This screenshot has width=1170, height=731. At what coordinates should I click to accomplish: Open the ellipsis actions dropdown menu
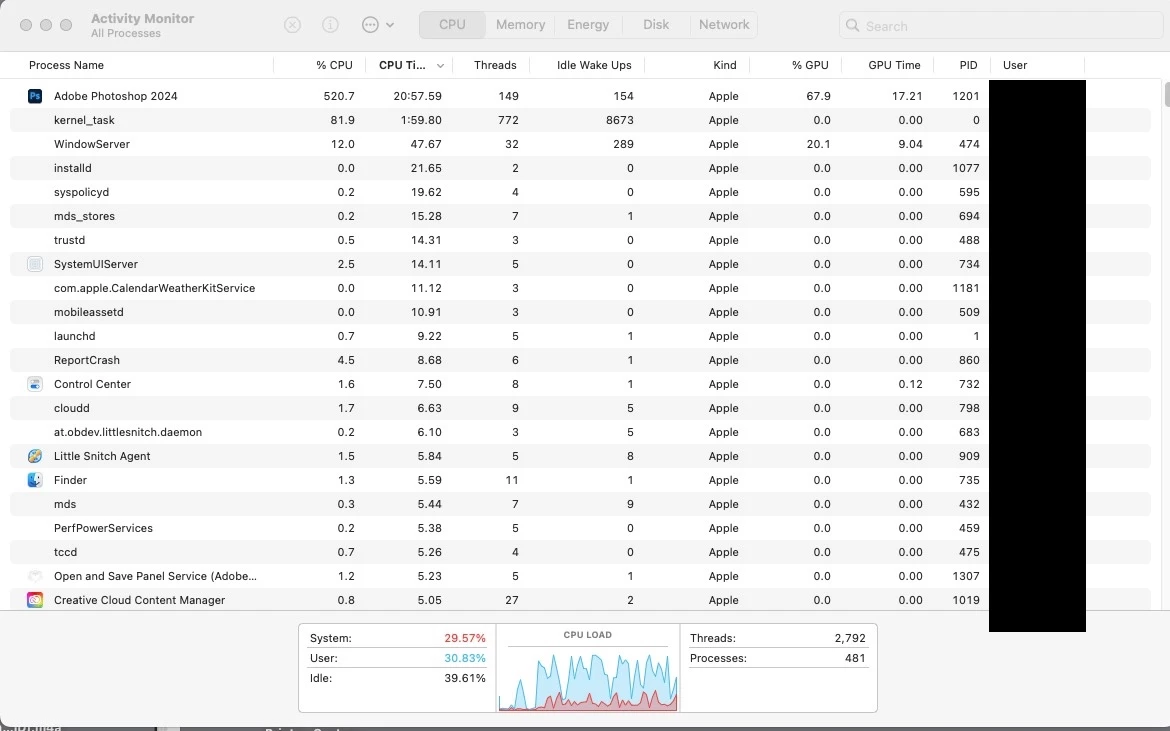pos(378,25)
